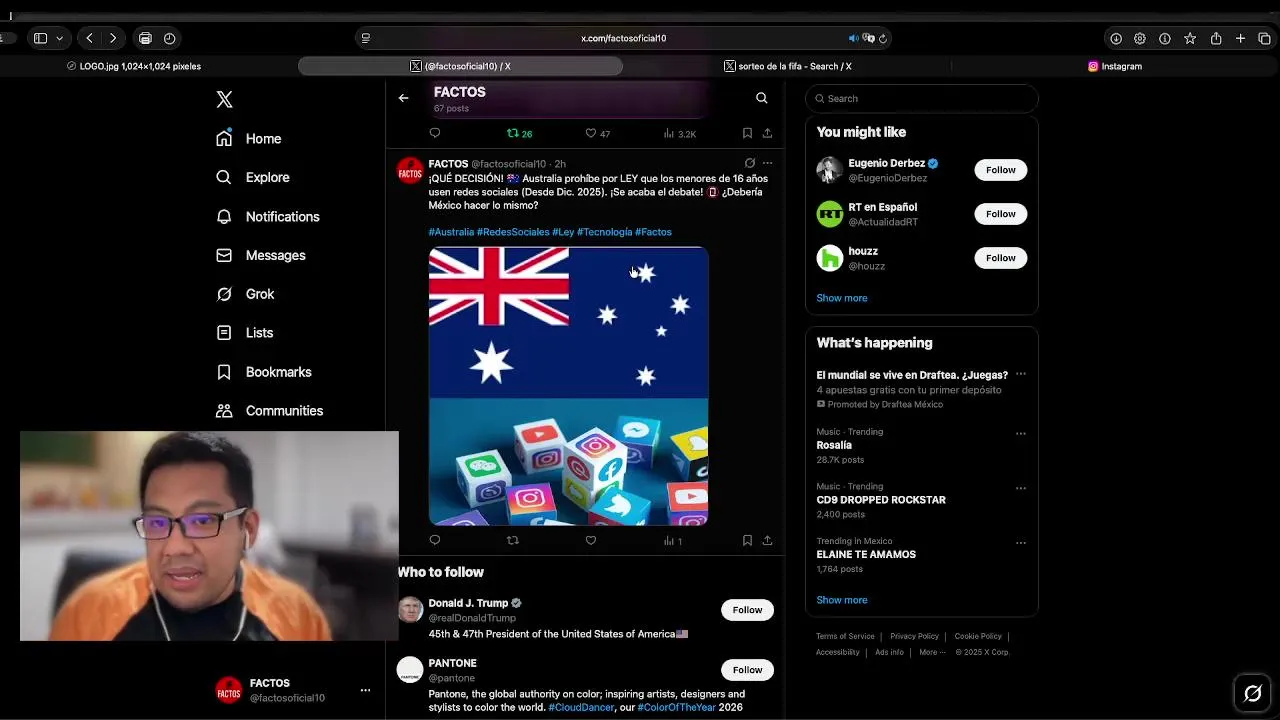1280x720 pixels.
Task: Open the floating Grok button
Action: tap(1252, 692)
